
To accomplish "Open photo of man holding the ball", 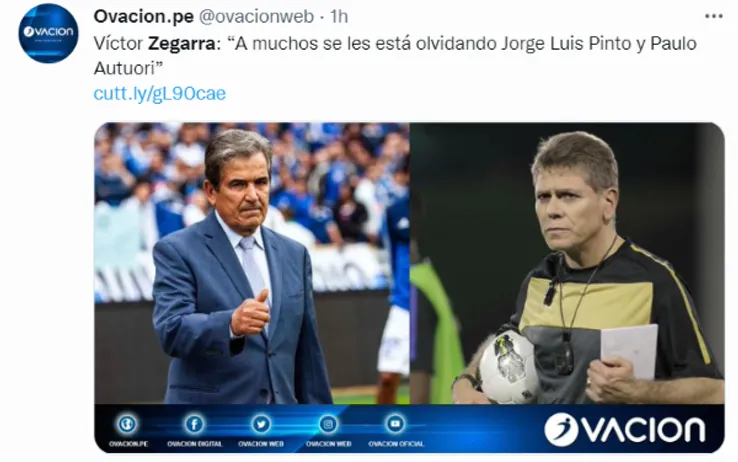I will [567, 263].
